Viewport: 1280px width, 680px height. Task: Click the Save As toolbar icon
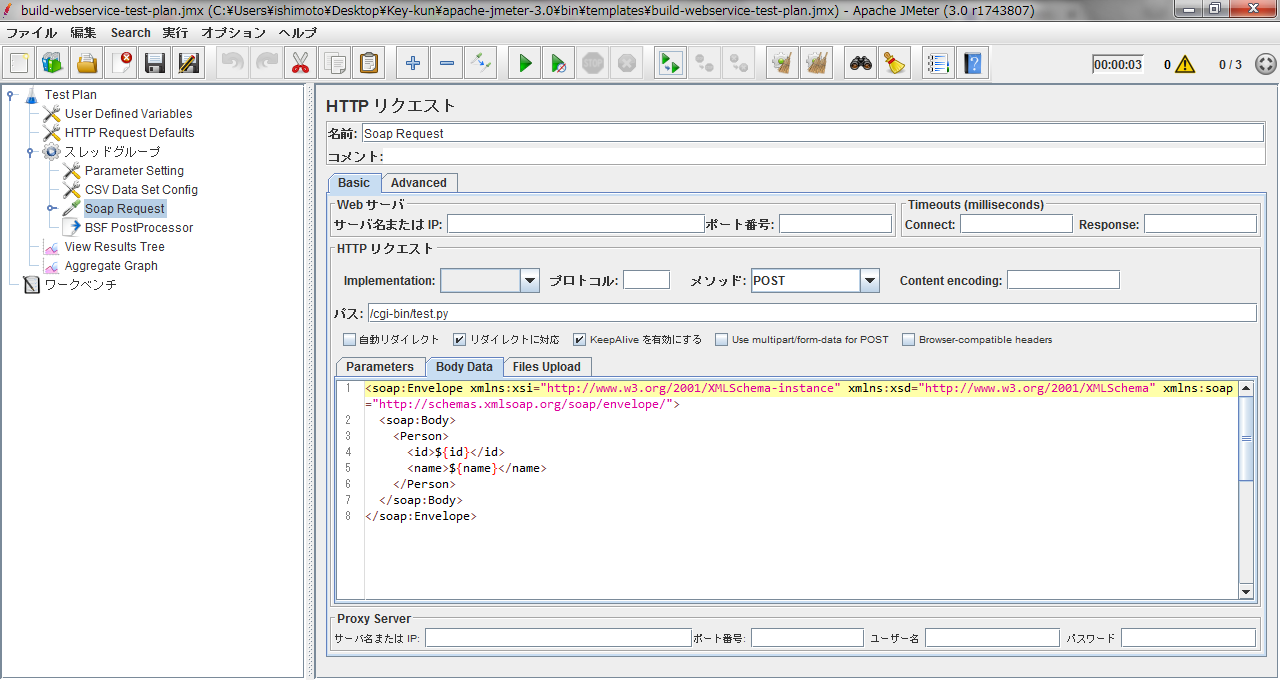pos(189,63)
